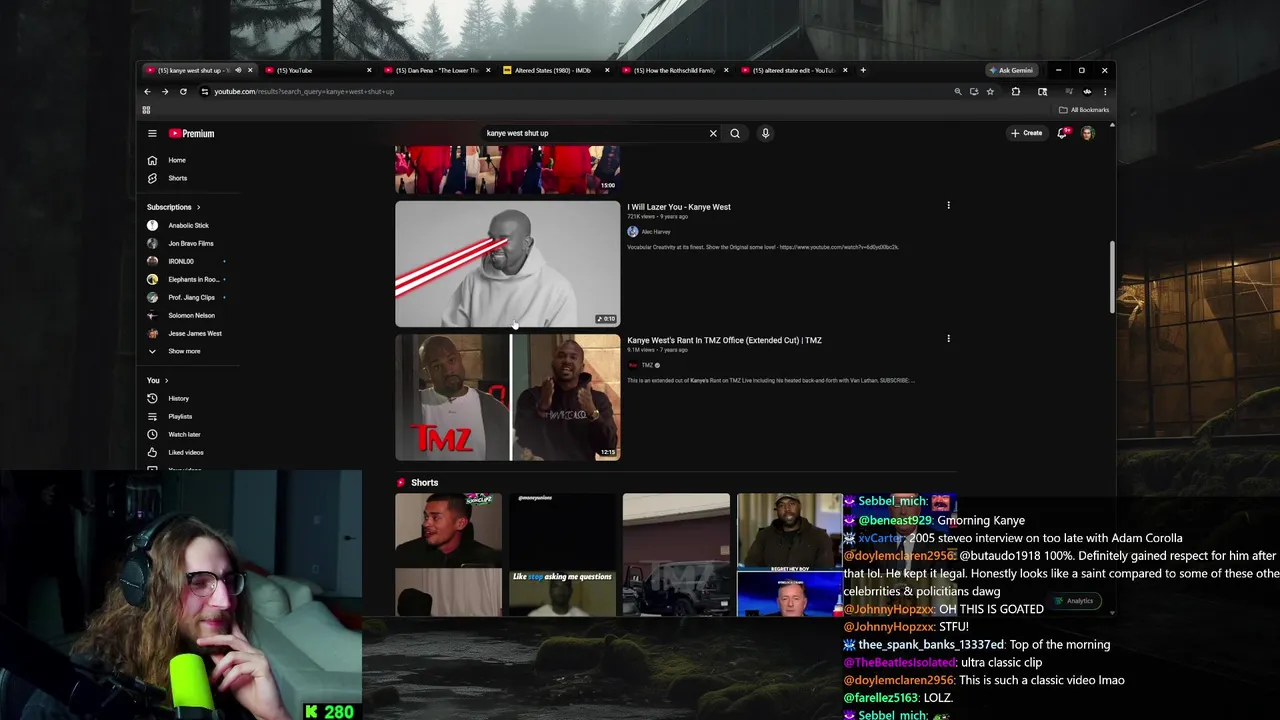Open the I Will Lazer You thumbnail
1280x720 pixels.
(507, 264)
